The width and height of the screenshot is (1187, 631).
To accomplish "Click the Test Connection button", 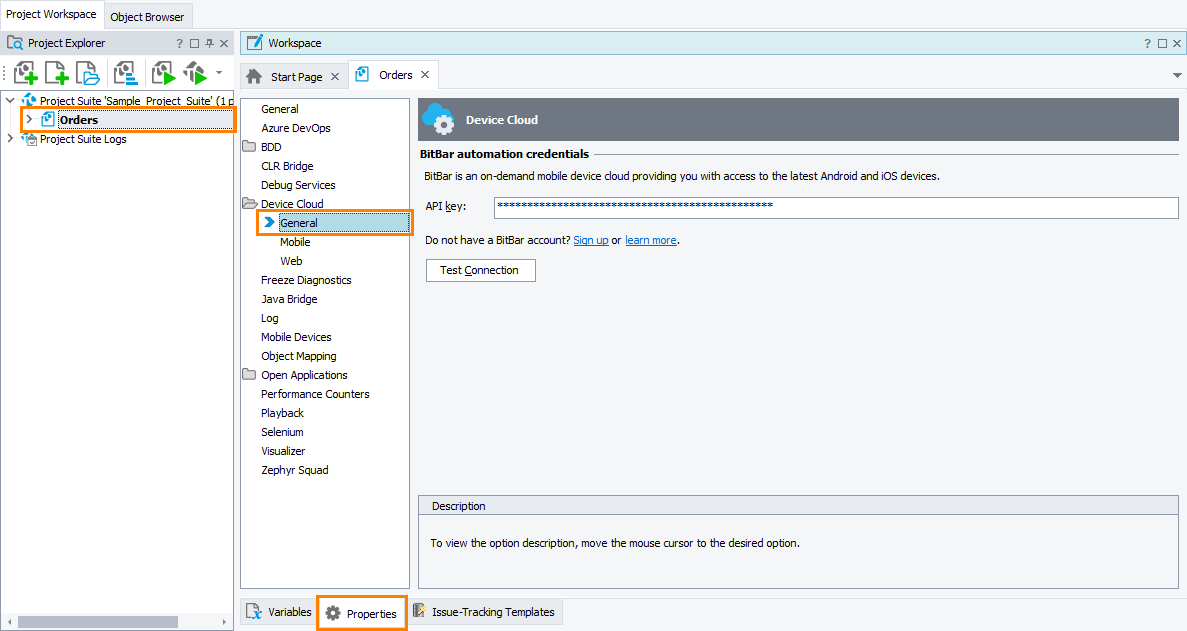I will (x=480, y=270).
